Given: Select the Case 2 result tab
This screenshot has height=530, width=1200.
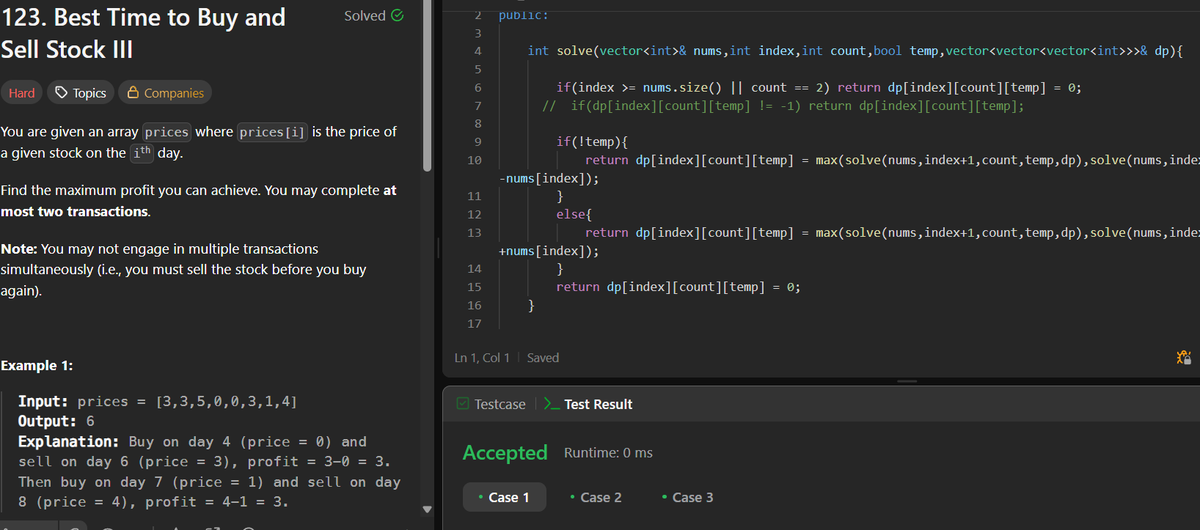Looking at the screenshot, I should [595, 497].
